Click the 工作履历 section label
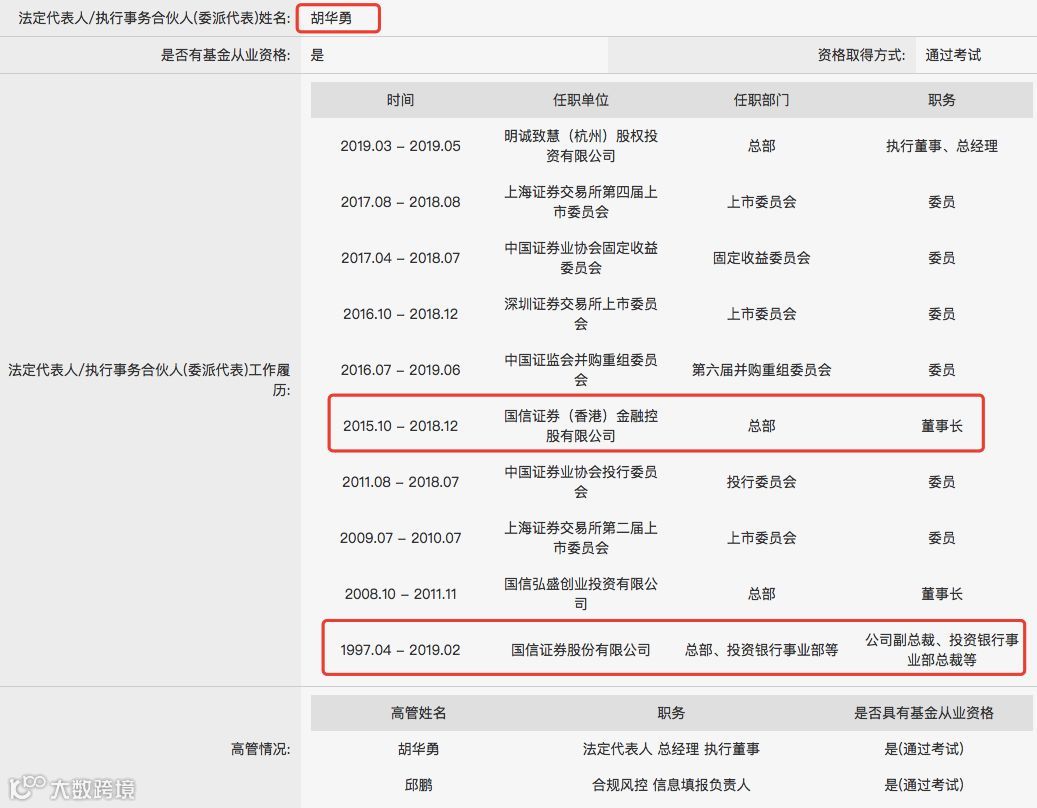Image resolution: width=1037 pixels, height=808 pixels. 149,380
